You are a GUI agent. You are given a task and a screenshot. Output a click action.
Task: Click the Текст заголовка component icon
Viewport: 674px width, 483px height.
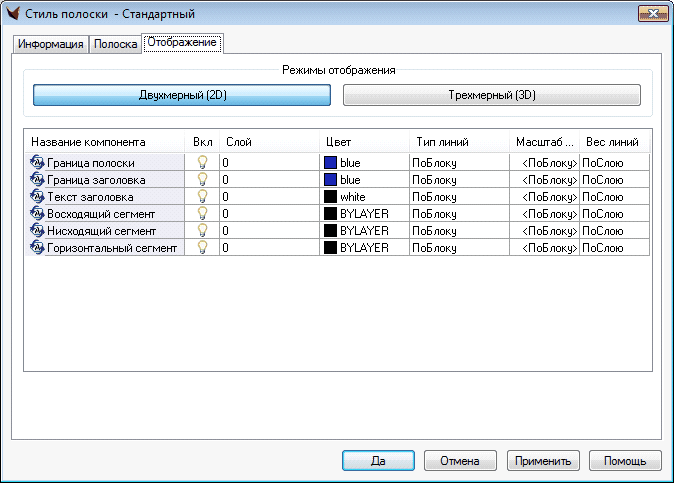coord(38,196)
